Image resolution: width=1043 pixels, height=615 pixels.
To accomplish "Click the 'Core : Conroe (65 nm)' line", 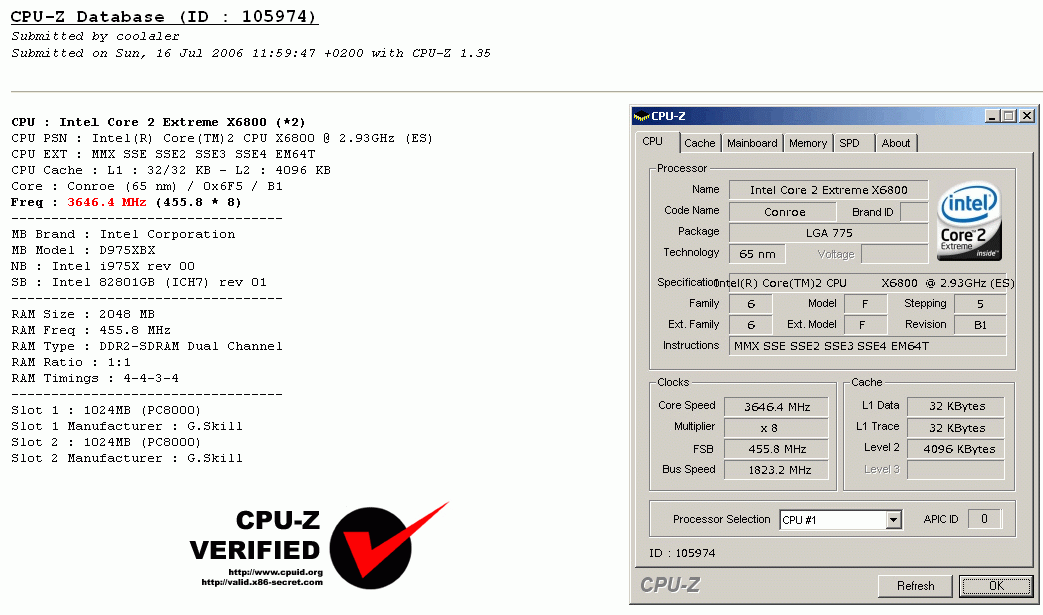I will 146,186.
